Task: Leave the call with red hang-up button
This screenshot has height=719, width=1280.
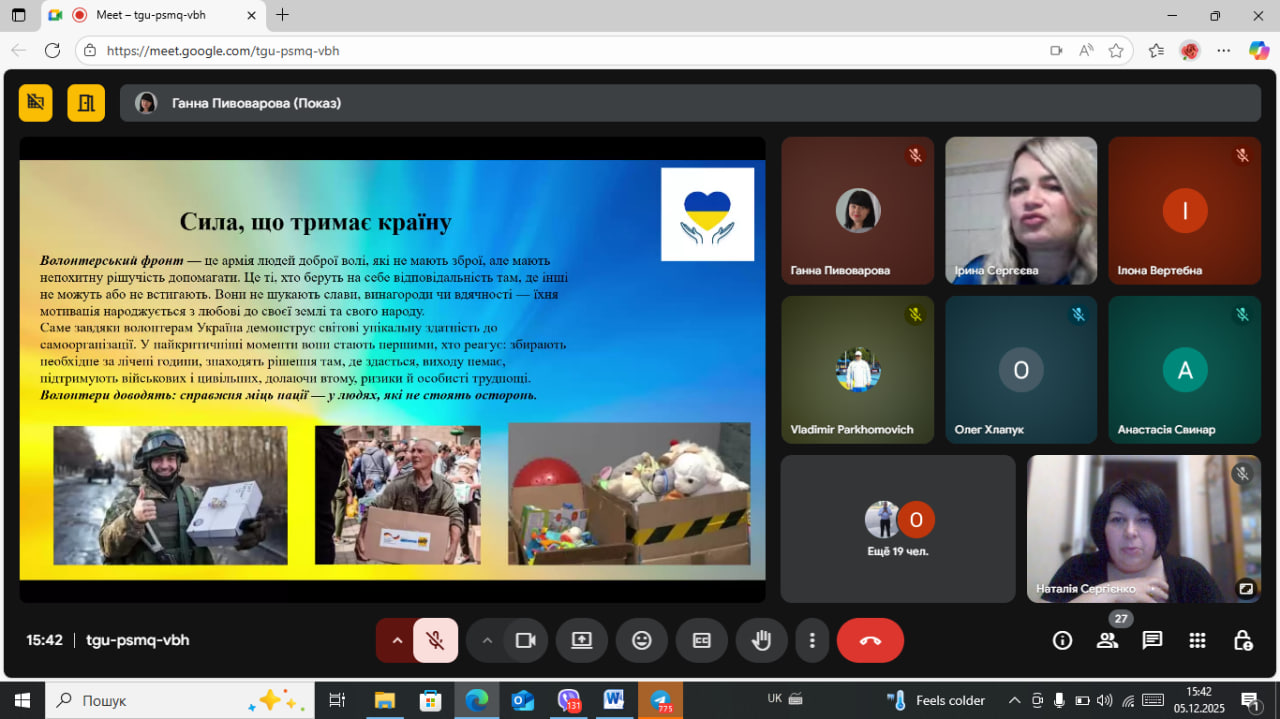Action: coord(870,640)
